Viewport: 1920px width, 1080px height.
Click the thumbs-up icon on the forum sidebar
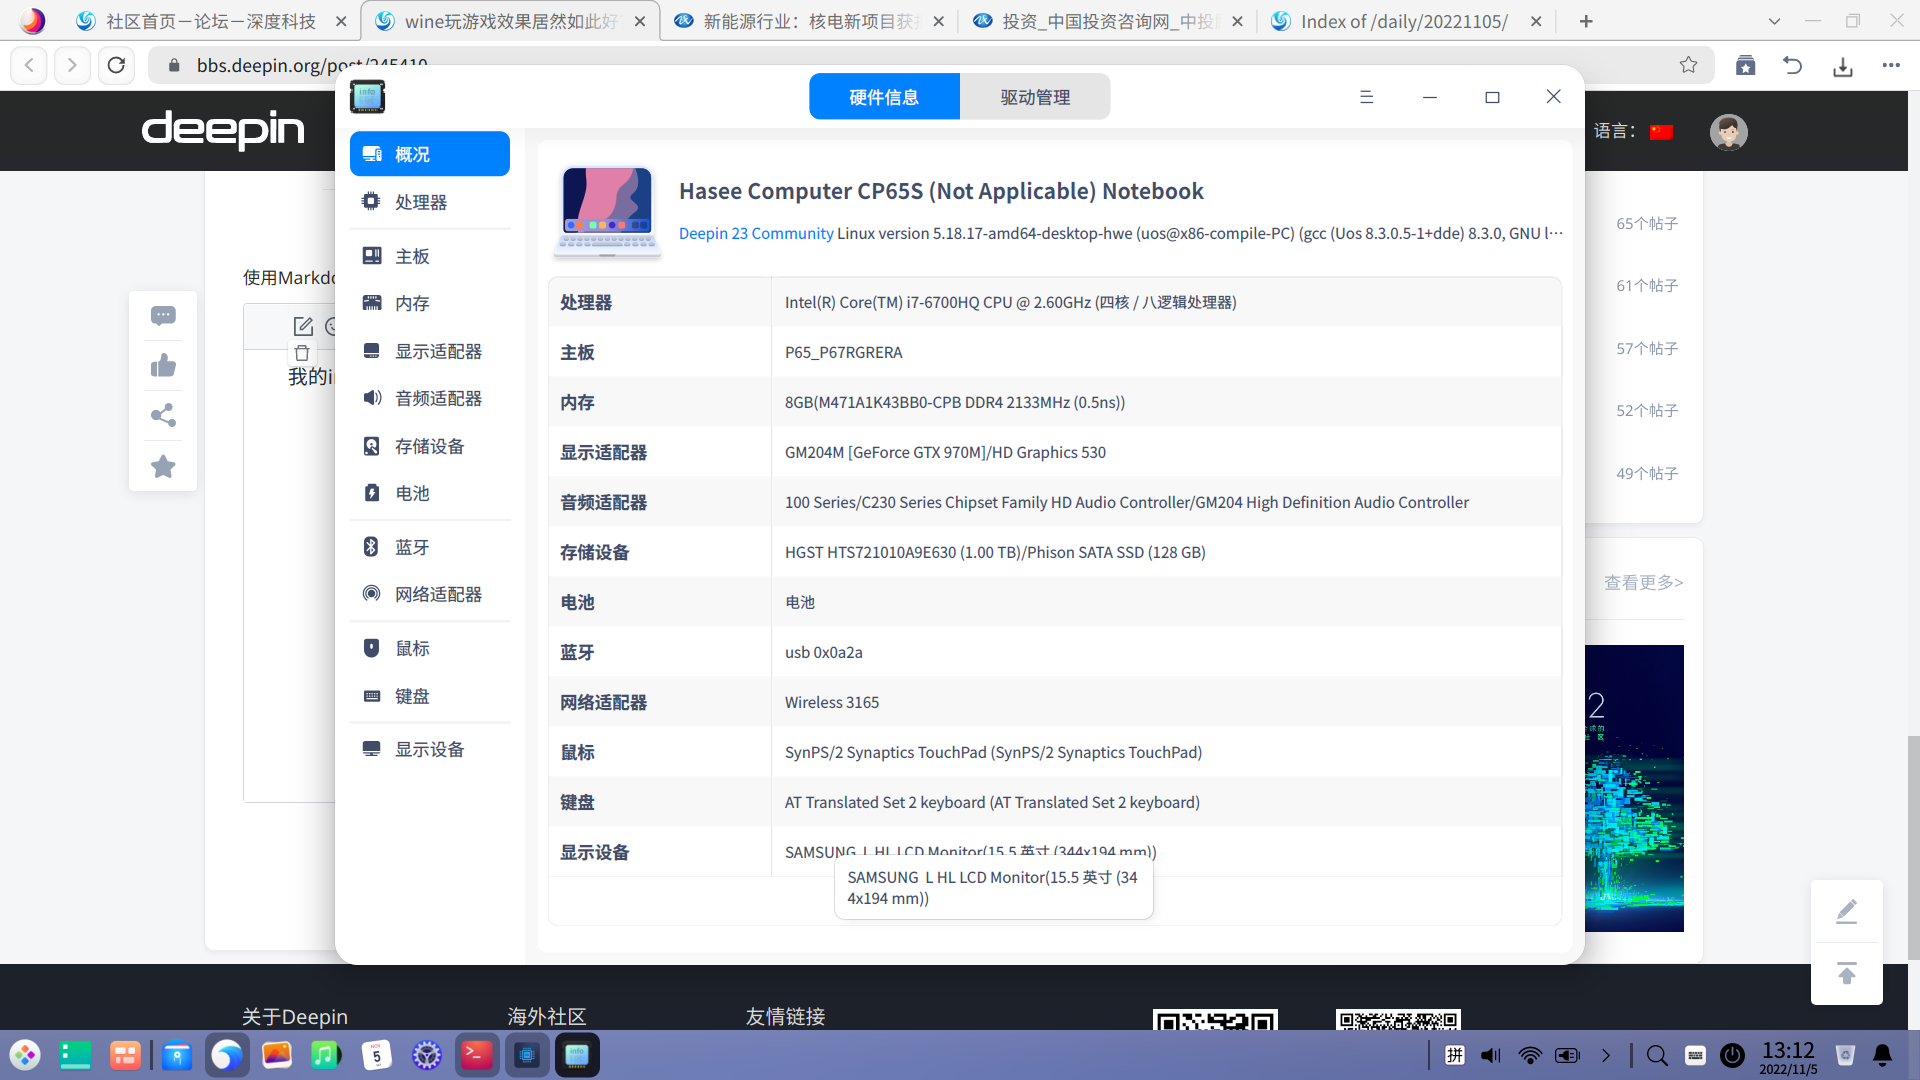(x=163, y=366)
